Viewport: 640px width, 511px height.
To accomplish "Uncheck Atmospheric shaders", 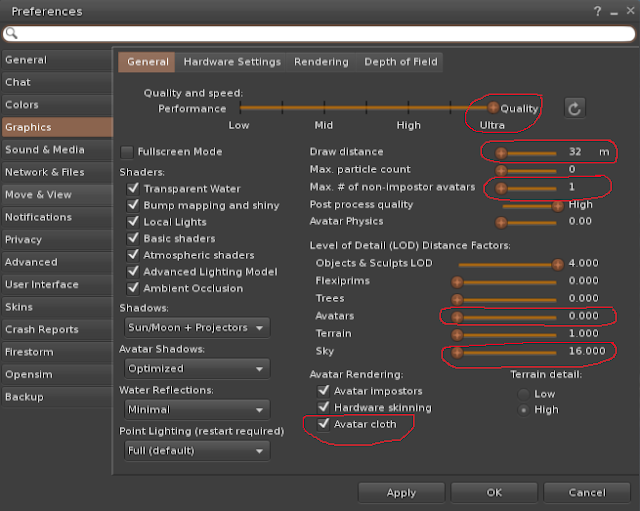I will pyautogui.click(x=133, y=255).
